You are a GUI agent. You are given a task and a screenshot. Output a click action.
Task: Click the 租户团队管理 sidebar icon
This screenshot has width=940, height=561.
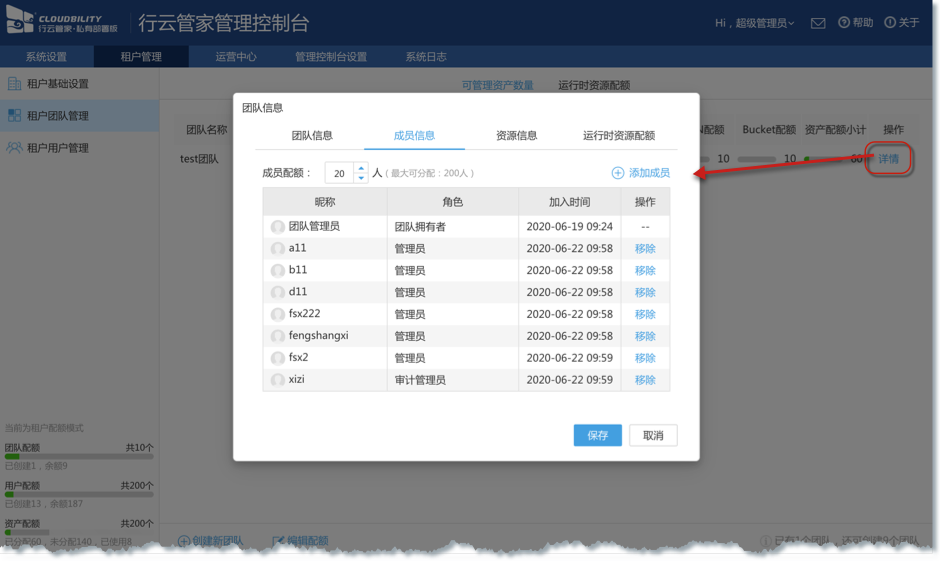click(14, 116)
